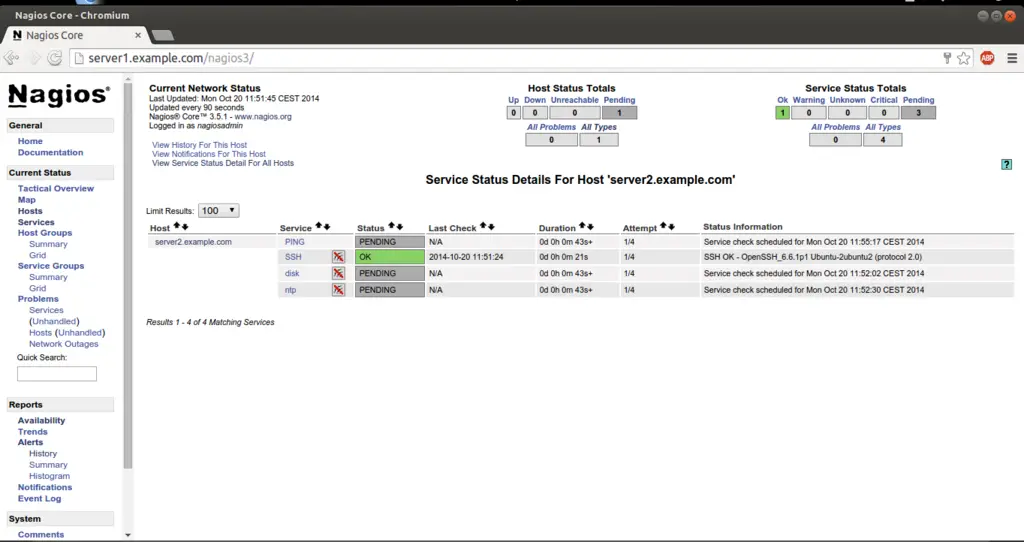Open the Adblock Plus extension

pyautogui.click(x=987, y=58)
